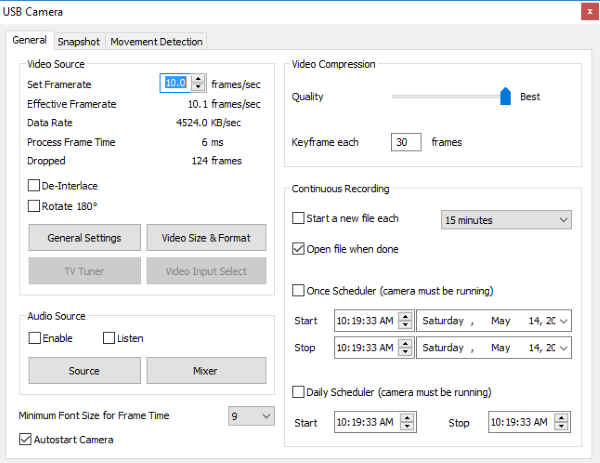Click down arrow on Once Scheduler Stop time
This screenshot has height=463, width=600.
404,352
